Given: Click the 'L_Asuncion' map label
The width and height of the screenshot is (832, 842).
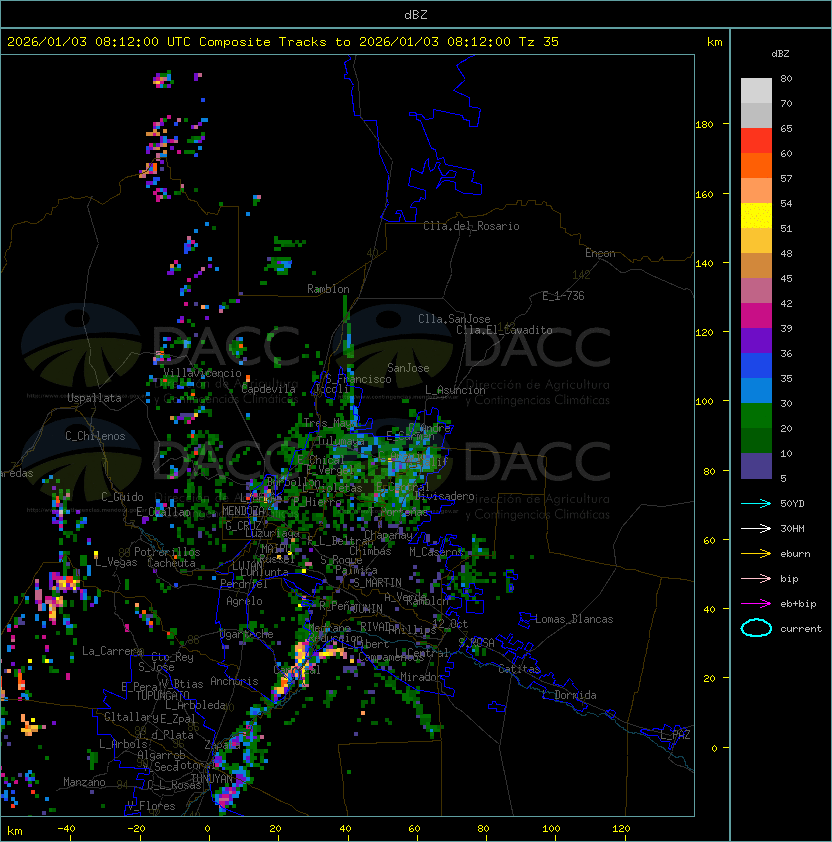Looking at the screenshot, I should tap(455, 390).
